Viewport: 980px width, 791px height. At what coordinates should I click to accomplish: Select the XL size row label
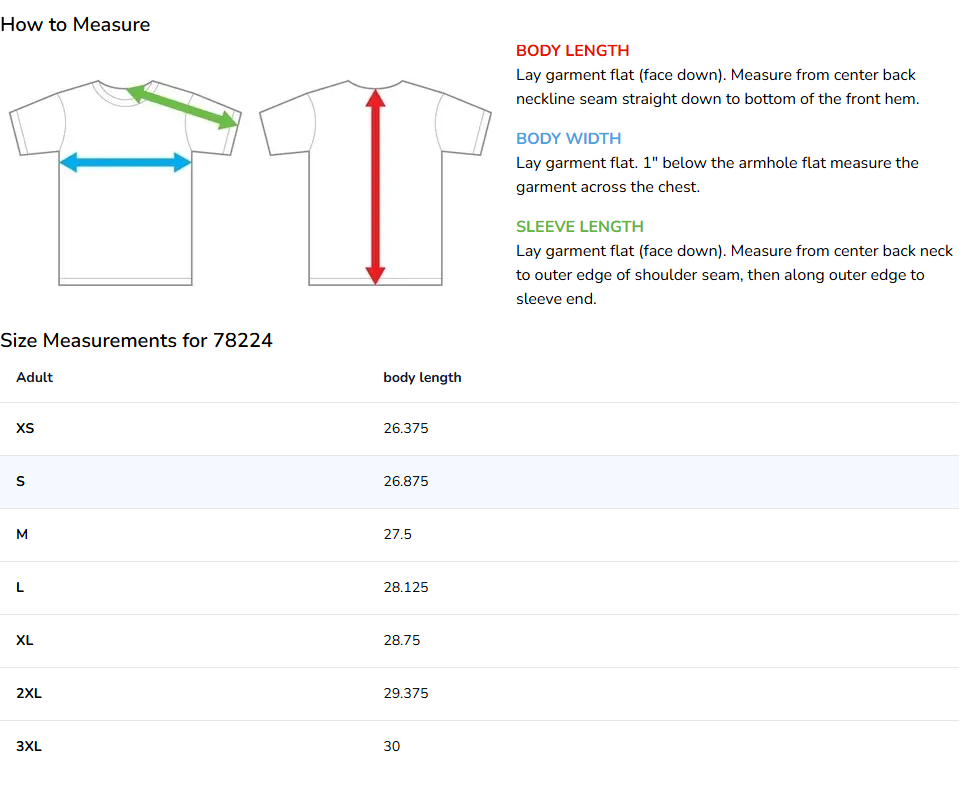click(x=25, y=640)
